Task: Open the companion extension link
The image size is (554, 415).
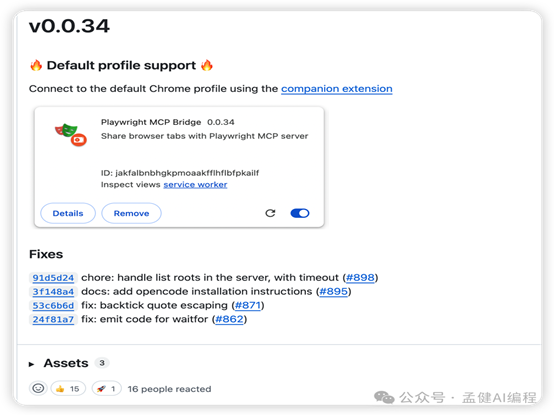Action: 337,89
